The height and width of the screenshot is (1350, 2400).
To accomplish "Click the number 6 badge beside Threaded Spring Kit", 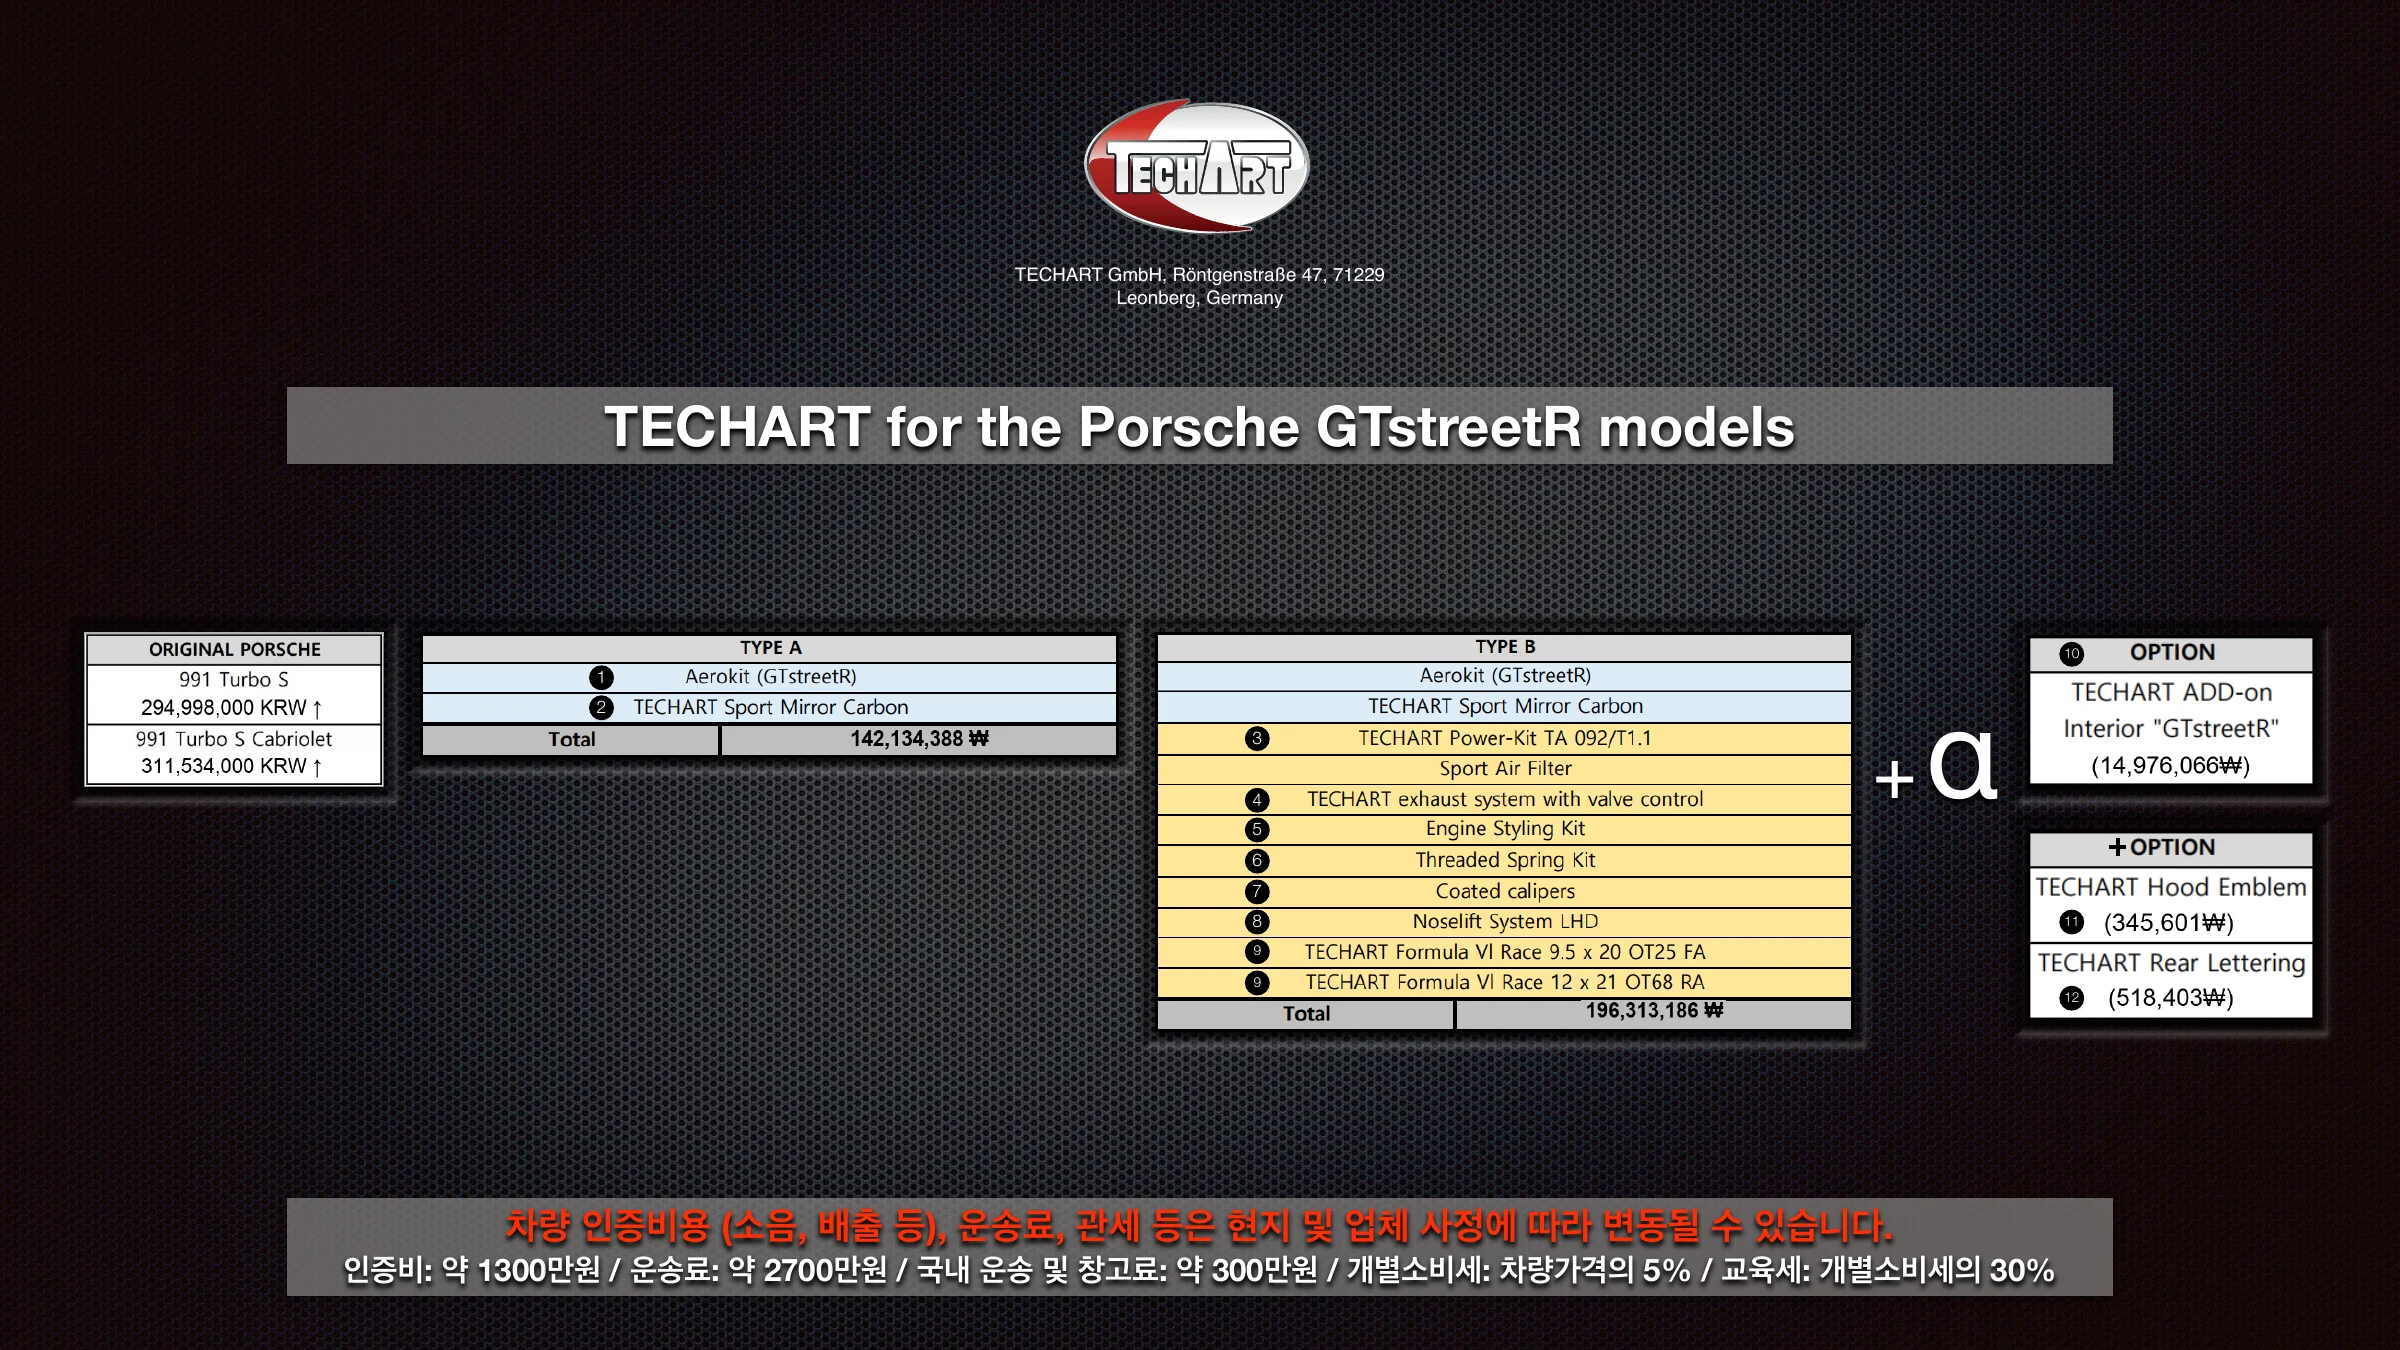I will [1257, 861].
